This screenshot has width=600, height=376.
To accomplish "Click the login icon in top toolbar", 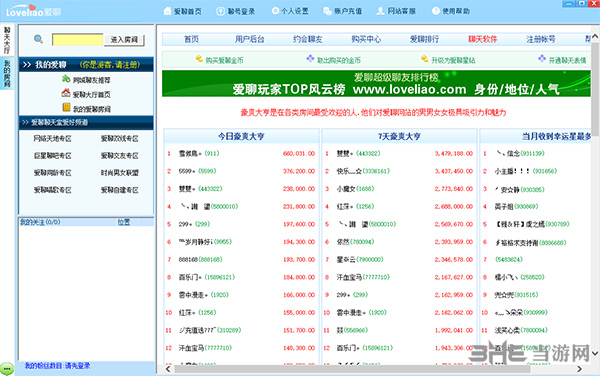I will point(220,11).
